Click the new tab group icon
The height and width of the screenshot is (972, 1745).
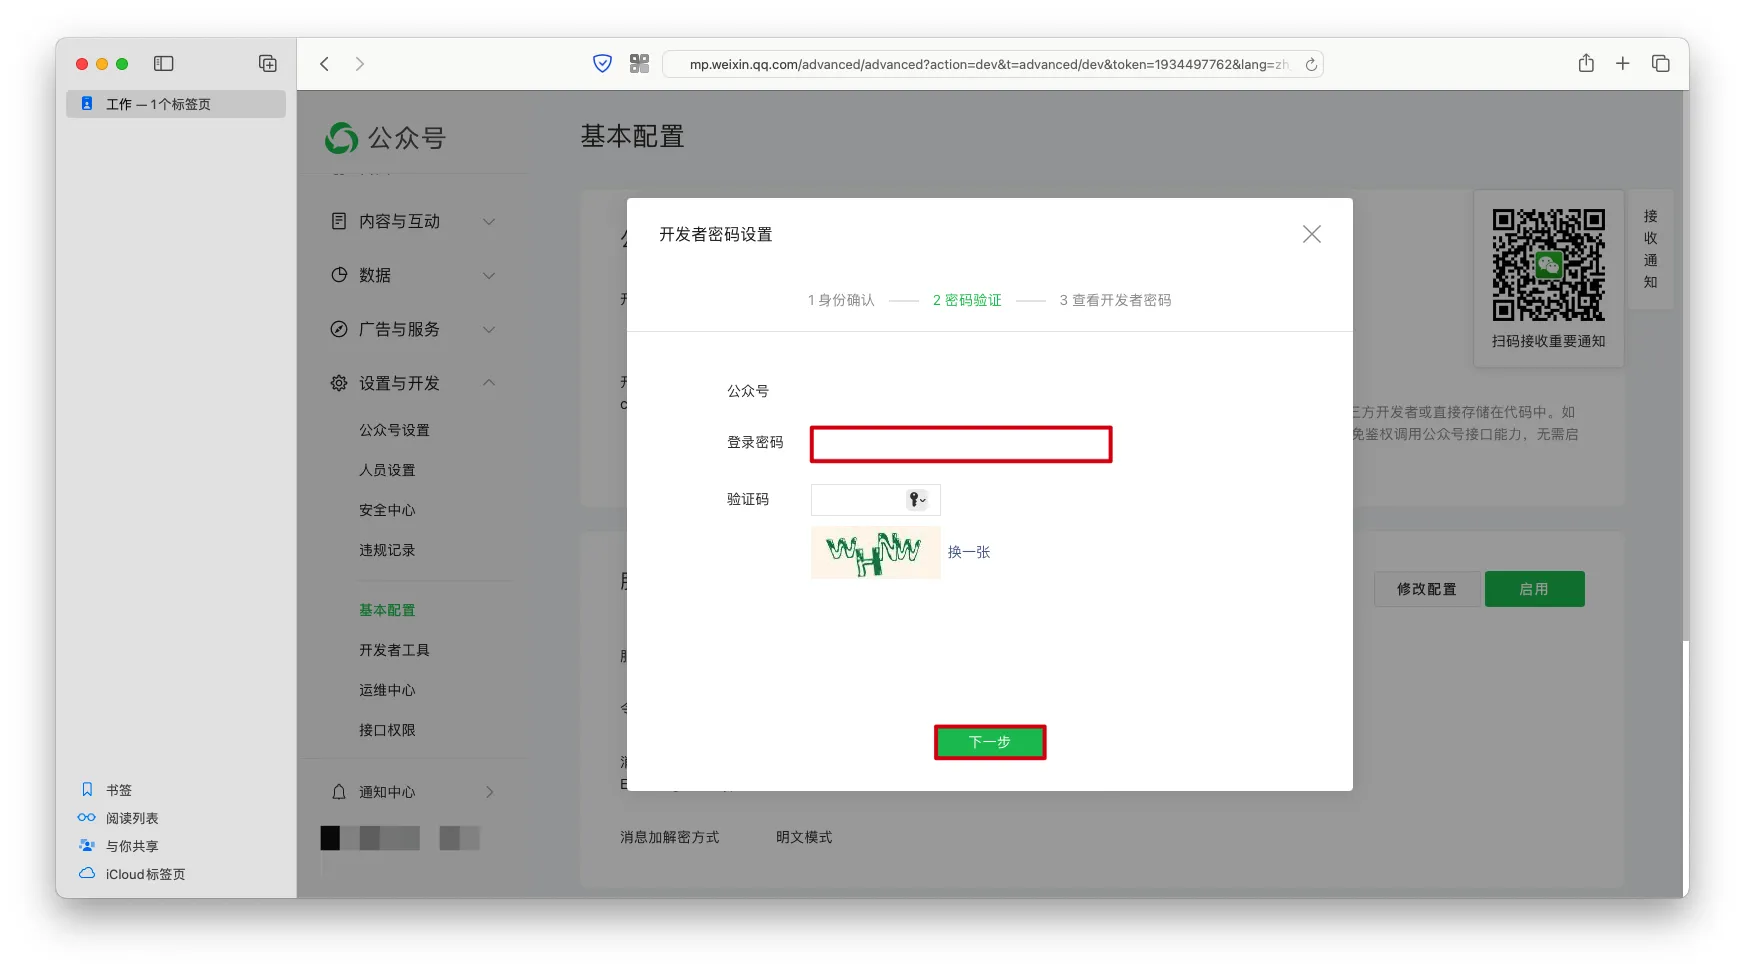point(268,64)
